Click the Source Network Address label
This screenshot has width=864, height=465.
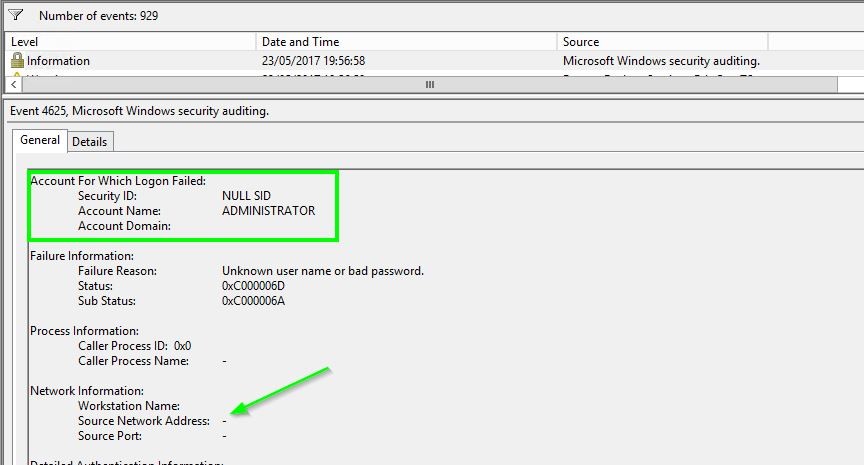click(x=144, y=421)
